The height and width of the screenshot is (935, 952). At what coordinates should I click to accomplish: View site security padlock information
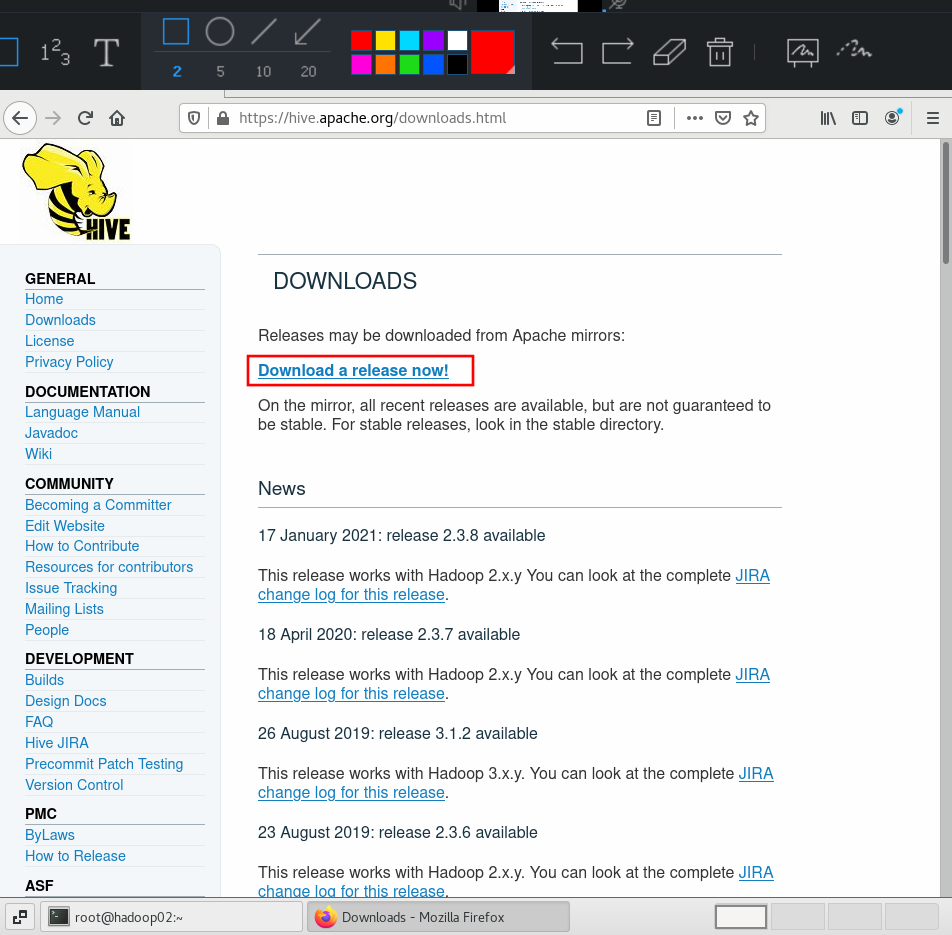(x=223, y=118)
